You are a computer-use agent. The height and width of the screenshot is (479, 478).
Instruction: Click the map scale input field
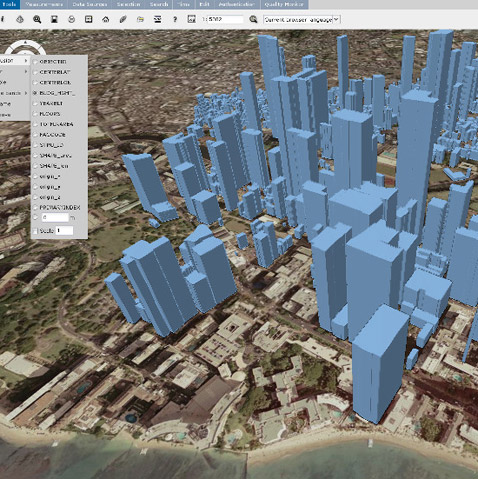coord(226,20)
